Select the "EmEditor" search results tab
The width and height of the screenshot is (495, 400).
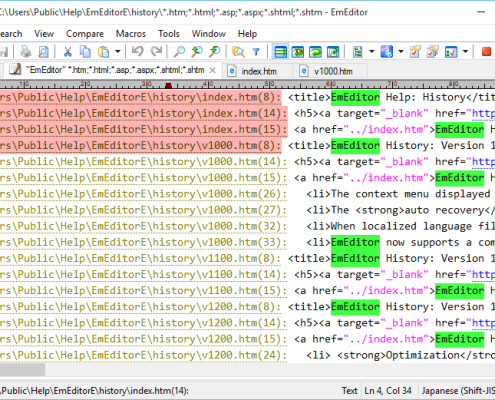[x=113, y=70]
